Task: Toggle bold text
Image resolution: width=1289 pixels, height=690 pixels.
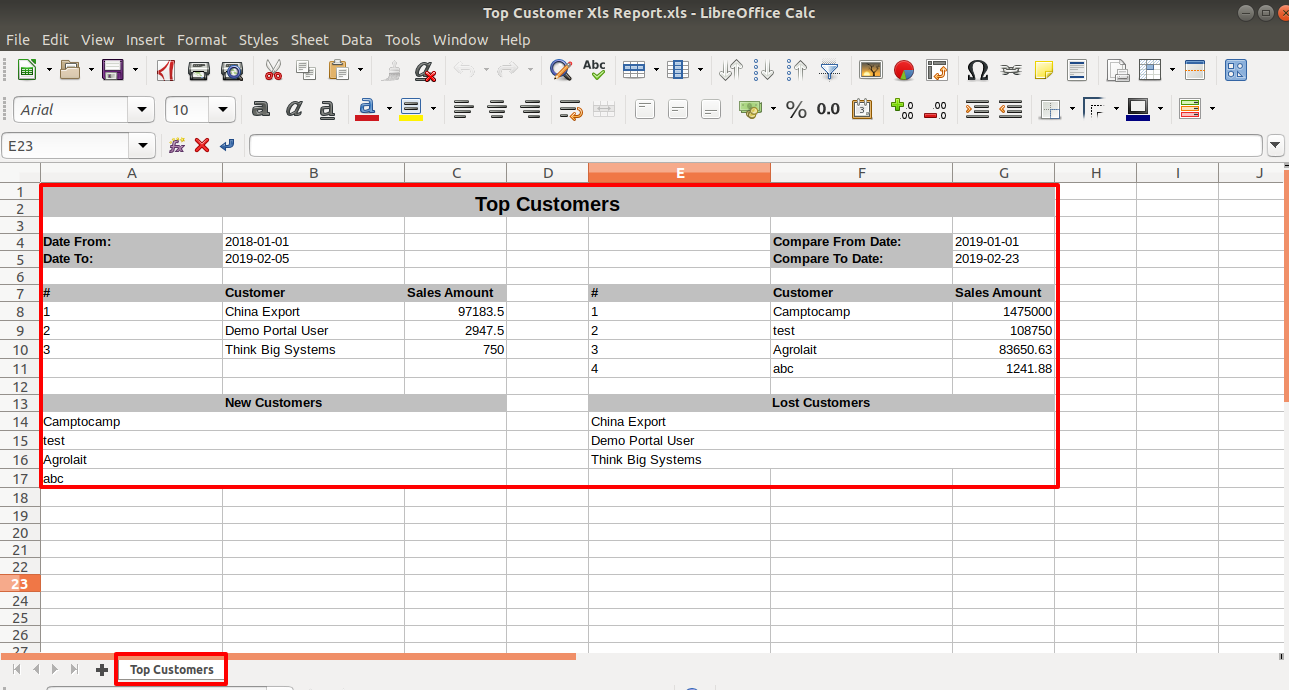Action: pos(261,109)
